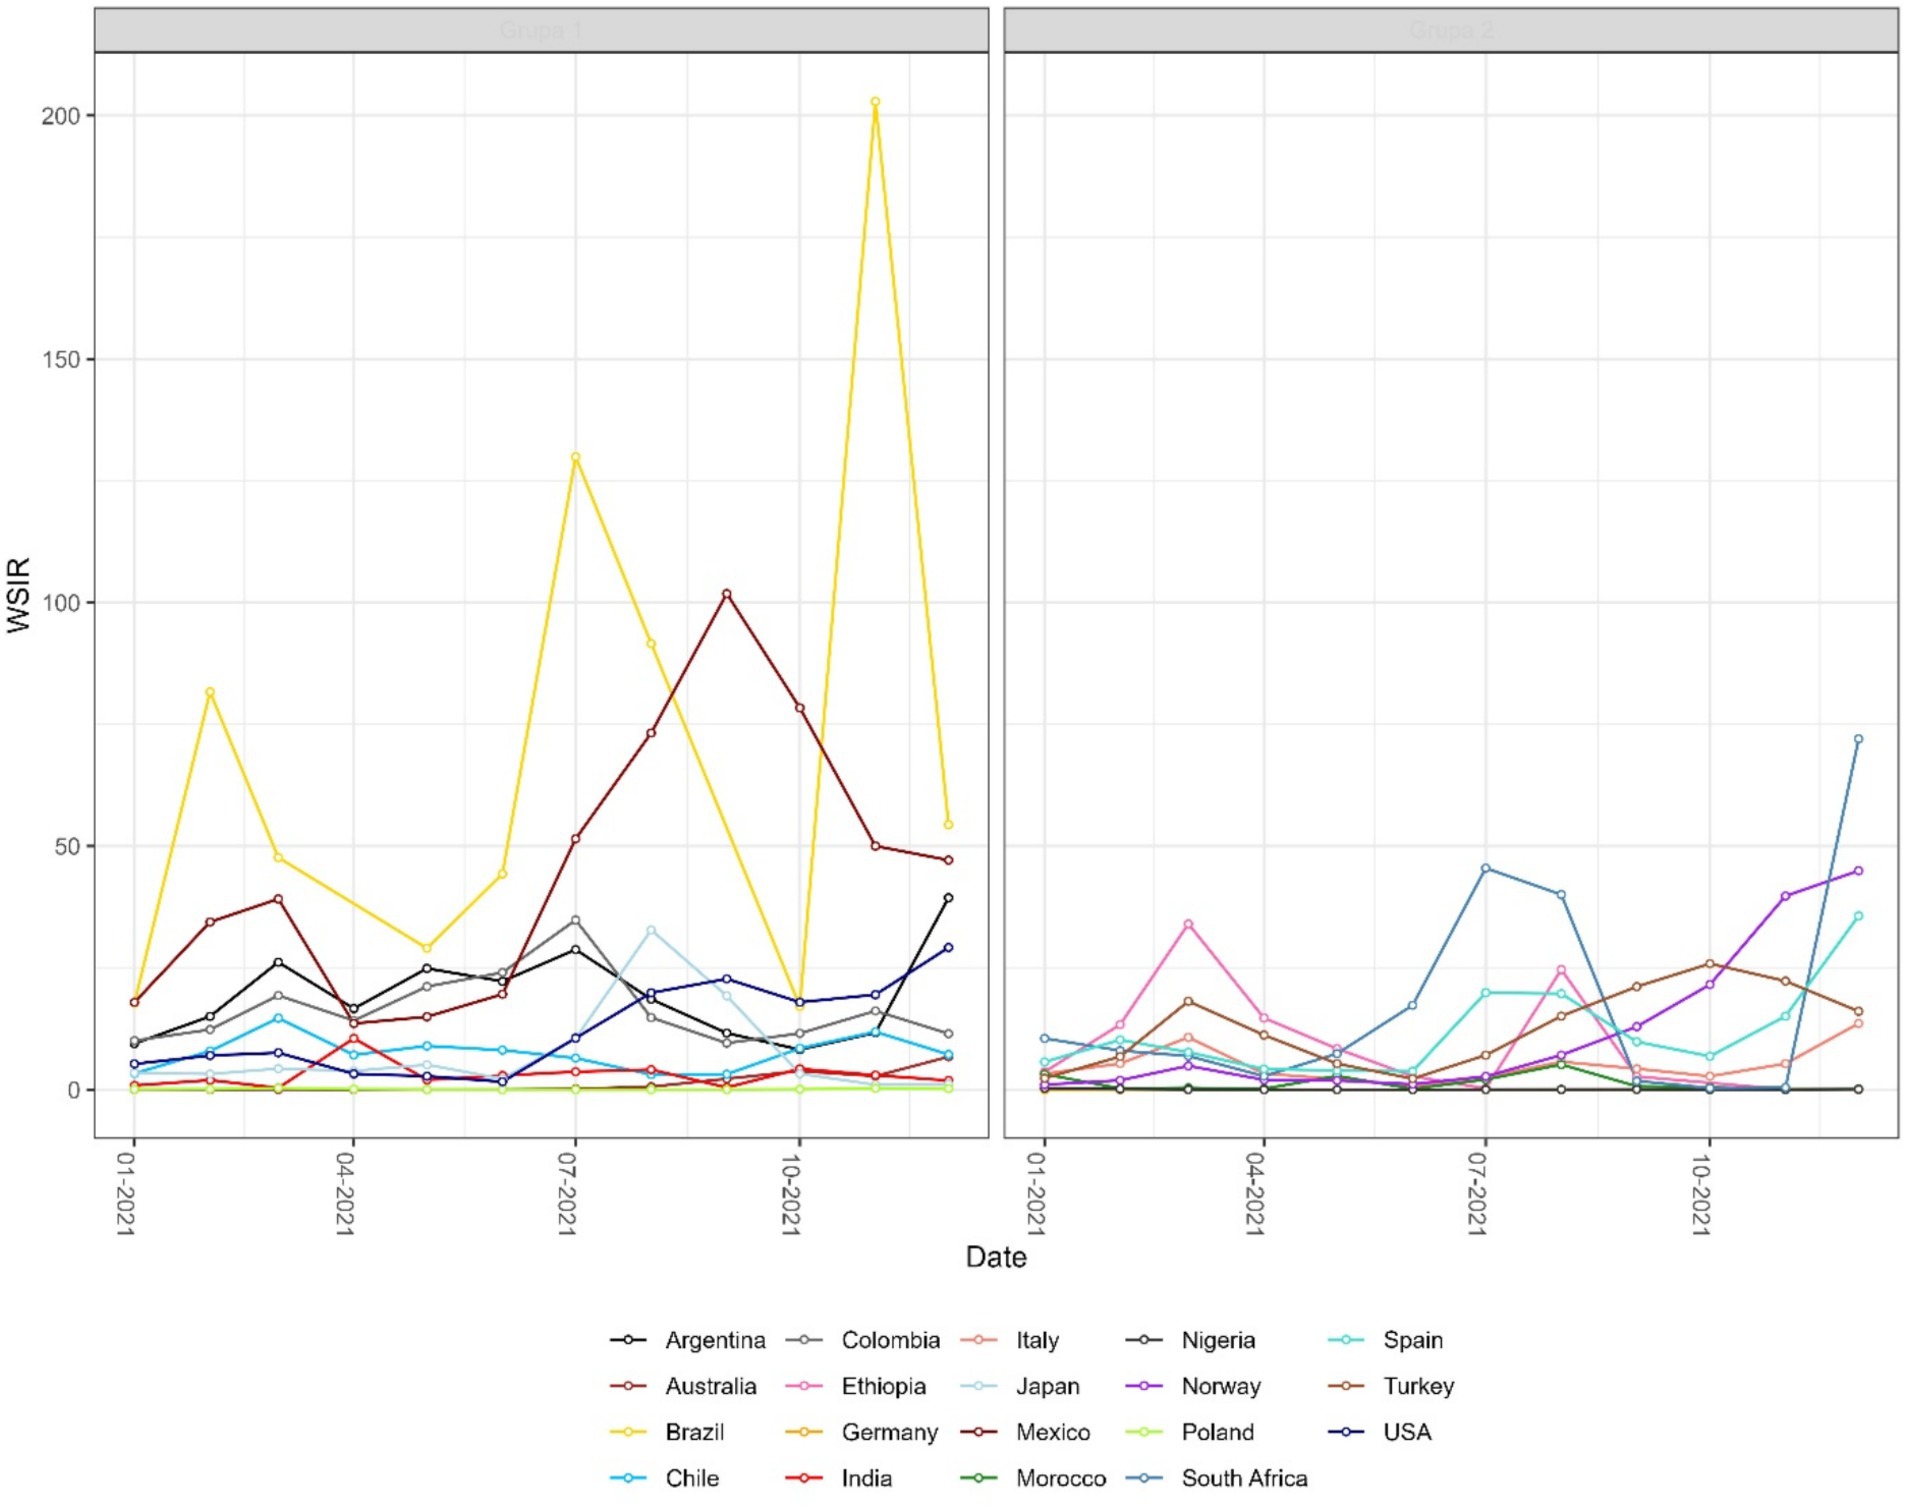Click 01-2021 tick label in left panel
1907x1509 pixels.
click(x=126, y=1193)
